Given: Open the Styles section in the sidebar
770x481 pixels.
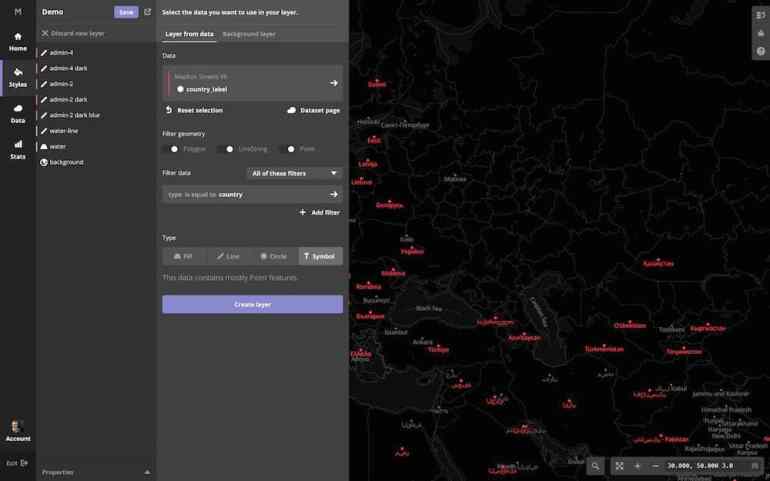Looking at the screenshot, I should pyautogui.click(x=18, y=78).
